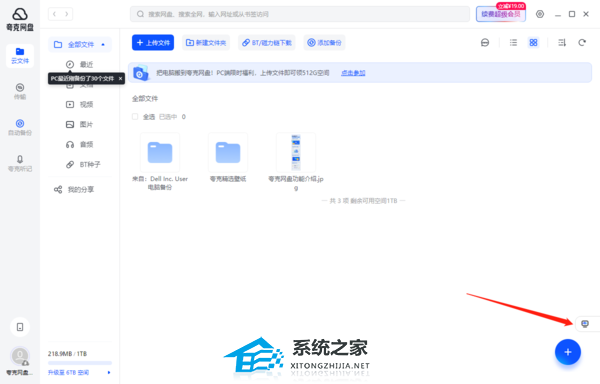Collapse the All Files caret arrow

(x=103, y=44)
